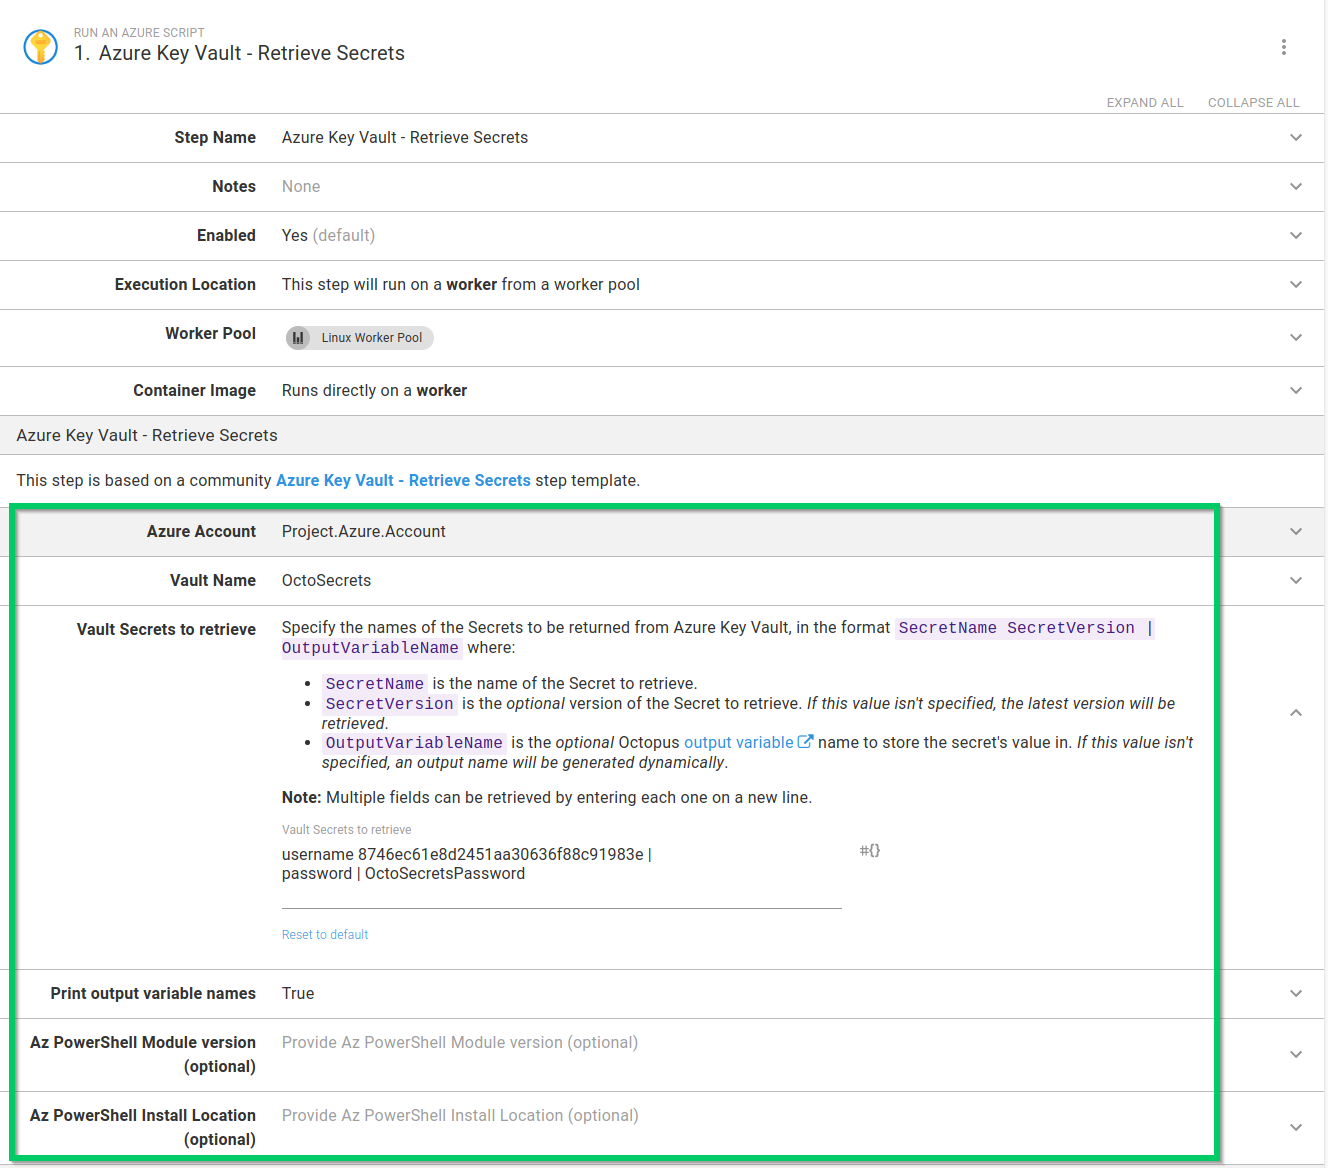The width and height of the screenshot is (1328, 1168).
Task: Click the Reset to default link
Action: [325, 934]
